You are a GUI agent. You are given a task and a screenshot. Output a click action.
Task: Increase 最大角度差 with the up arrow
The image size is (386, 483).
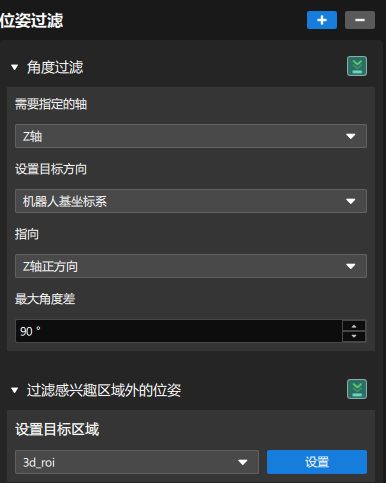354,326
